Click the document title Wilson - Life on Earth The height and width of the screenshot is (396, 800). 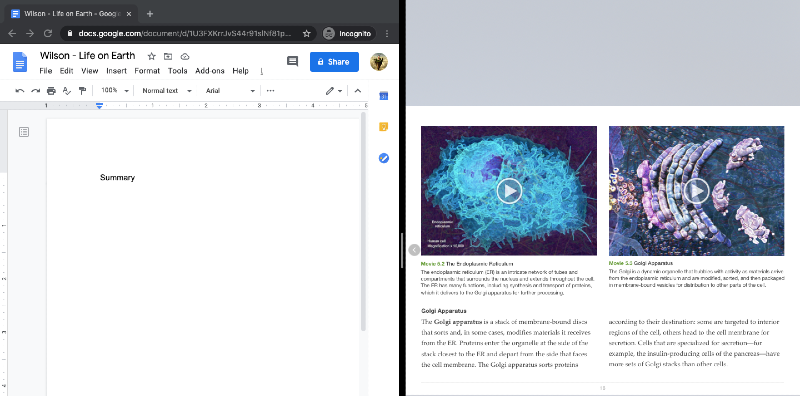pyautogui.click(x=87, y=56)
